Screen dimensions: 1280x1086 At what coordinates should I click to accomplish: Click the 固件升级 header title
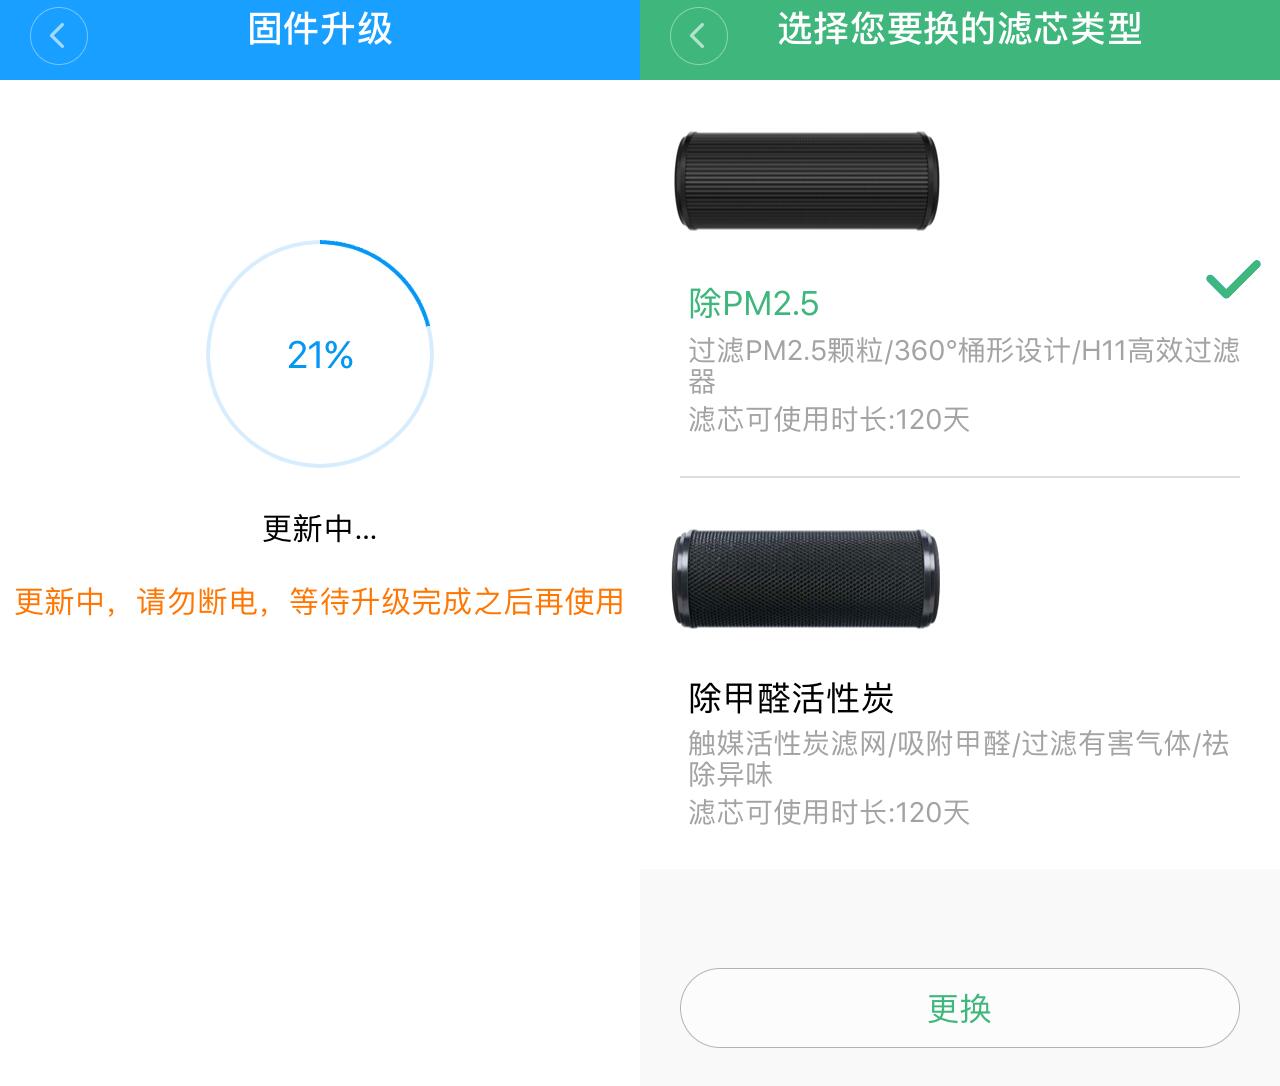coord(320,30)
